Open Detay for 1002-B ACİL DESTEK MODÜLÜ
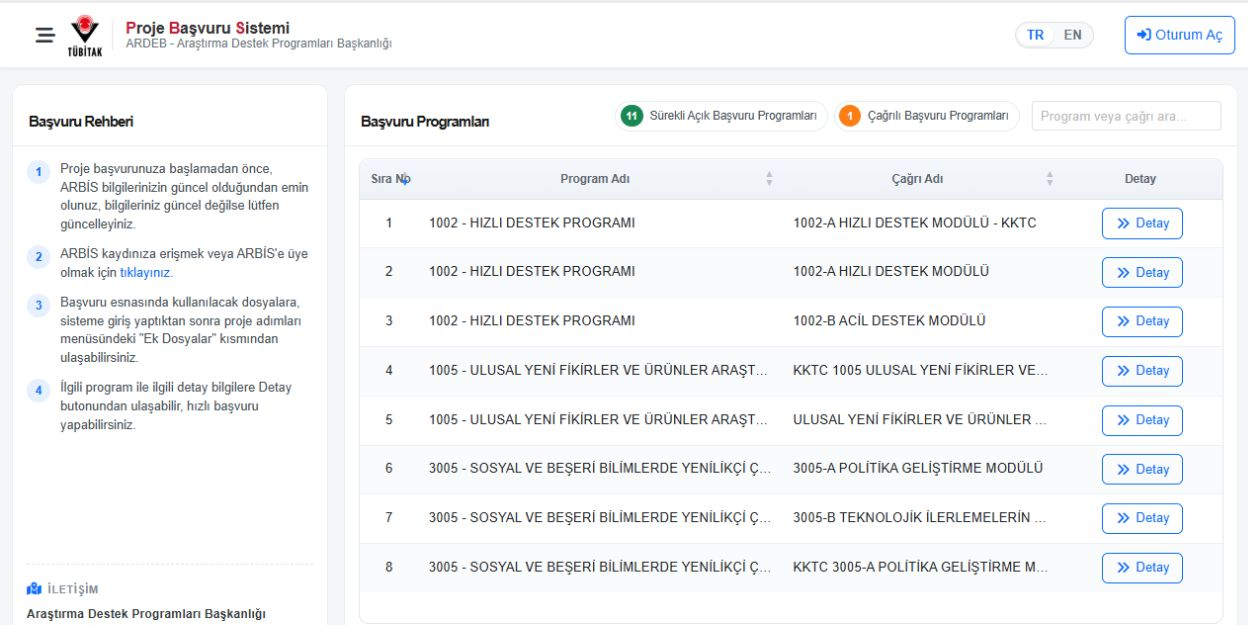 1142,321
